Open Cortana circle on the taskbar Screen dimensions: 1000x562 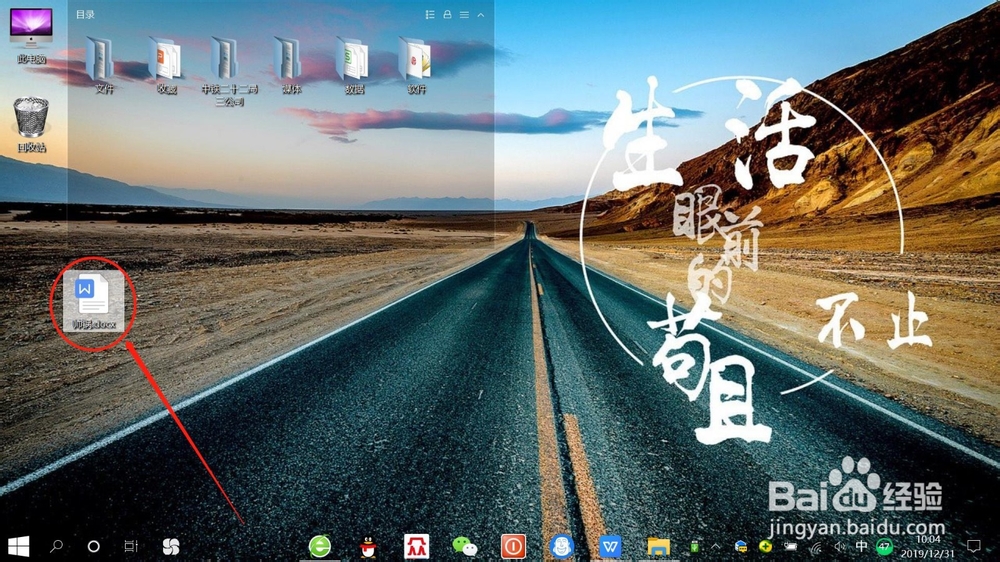(x=93, y=546)
